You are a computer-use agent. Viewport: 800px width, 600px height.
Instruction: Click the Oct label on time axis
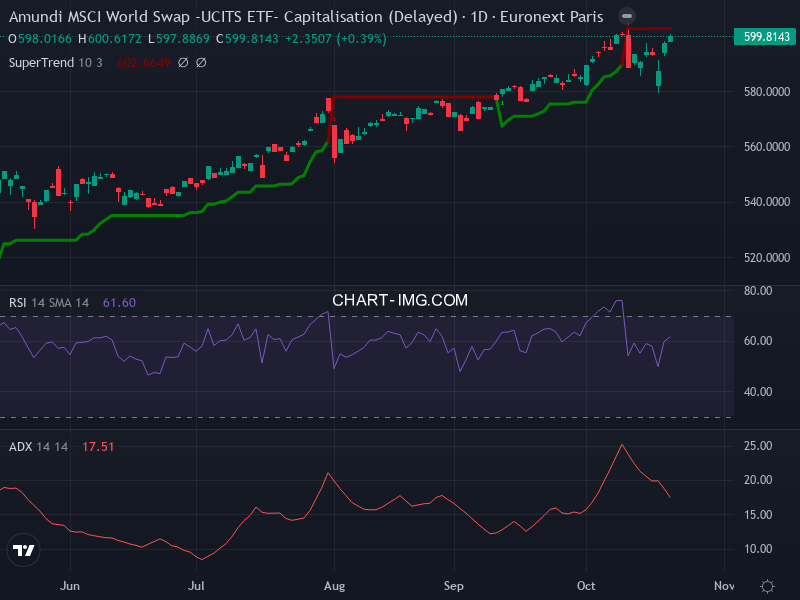pos(587,586)
